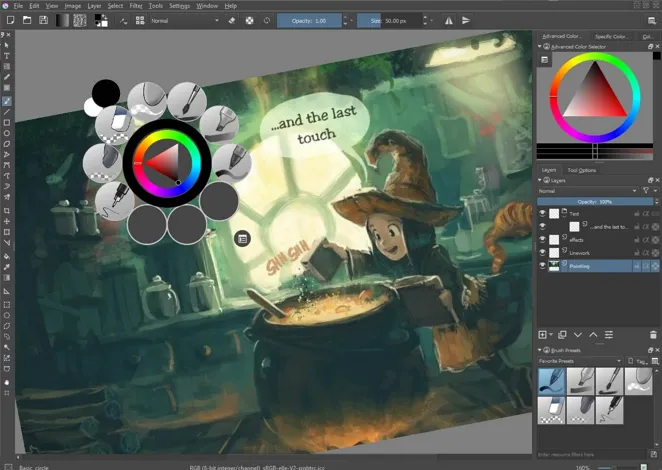Toggle visibility of the effects layer
Image resolution: width=662 pixels, height=470 pixels.
tap(543, 240)
